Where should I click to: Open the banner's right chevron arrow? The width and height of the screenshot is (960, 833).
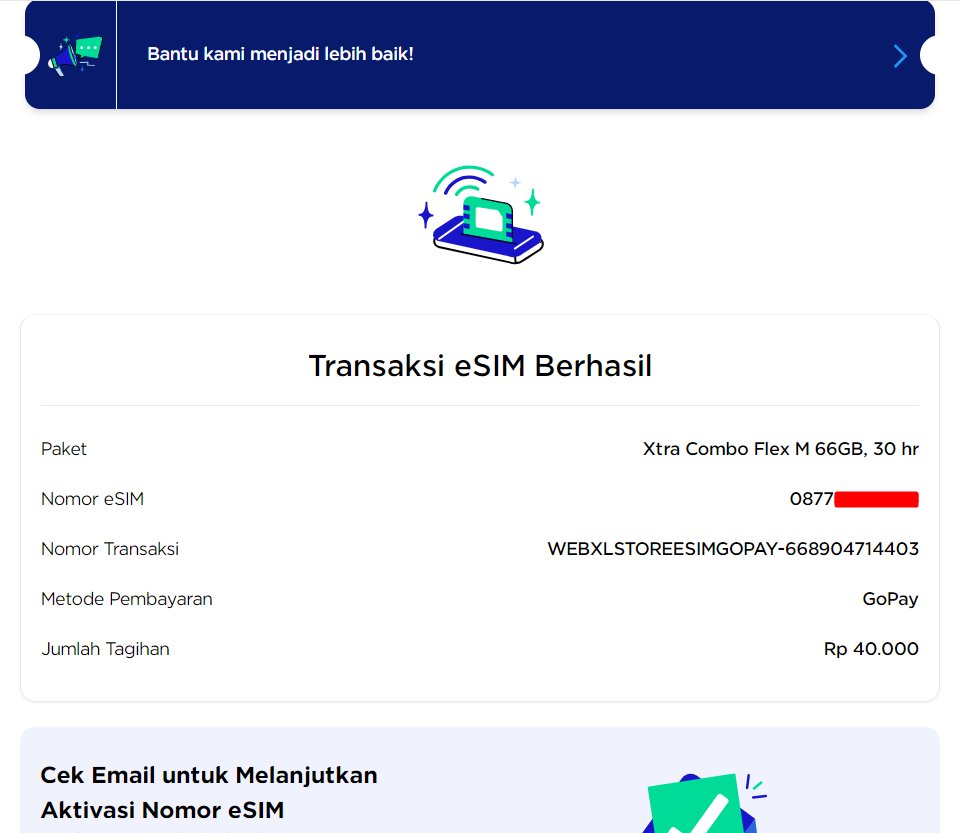899,56
